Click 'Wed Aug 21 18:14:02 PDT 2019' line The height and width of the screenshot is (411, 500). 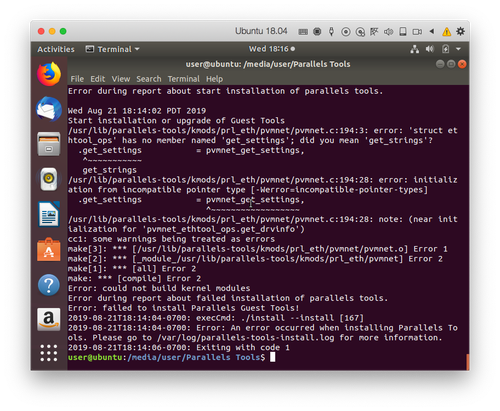point(137,111)
